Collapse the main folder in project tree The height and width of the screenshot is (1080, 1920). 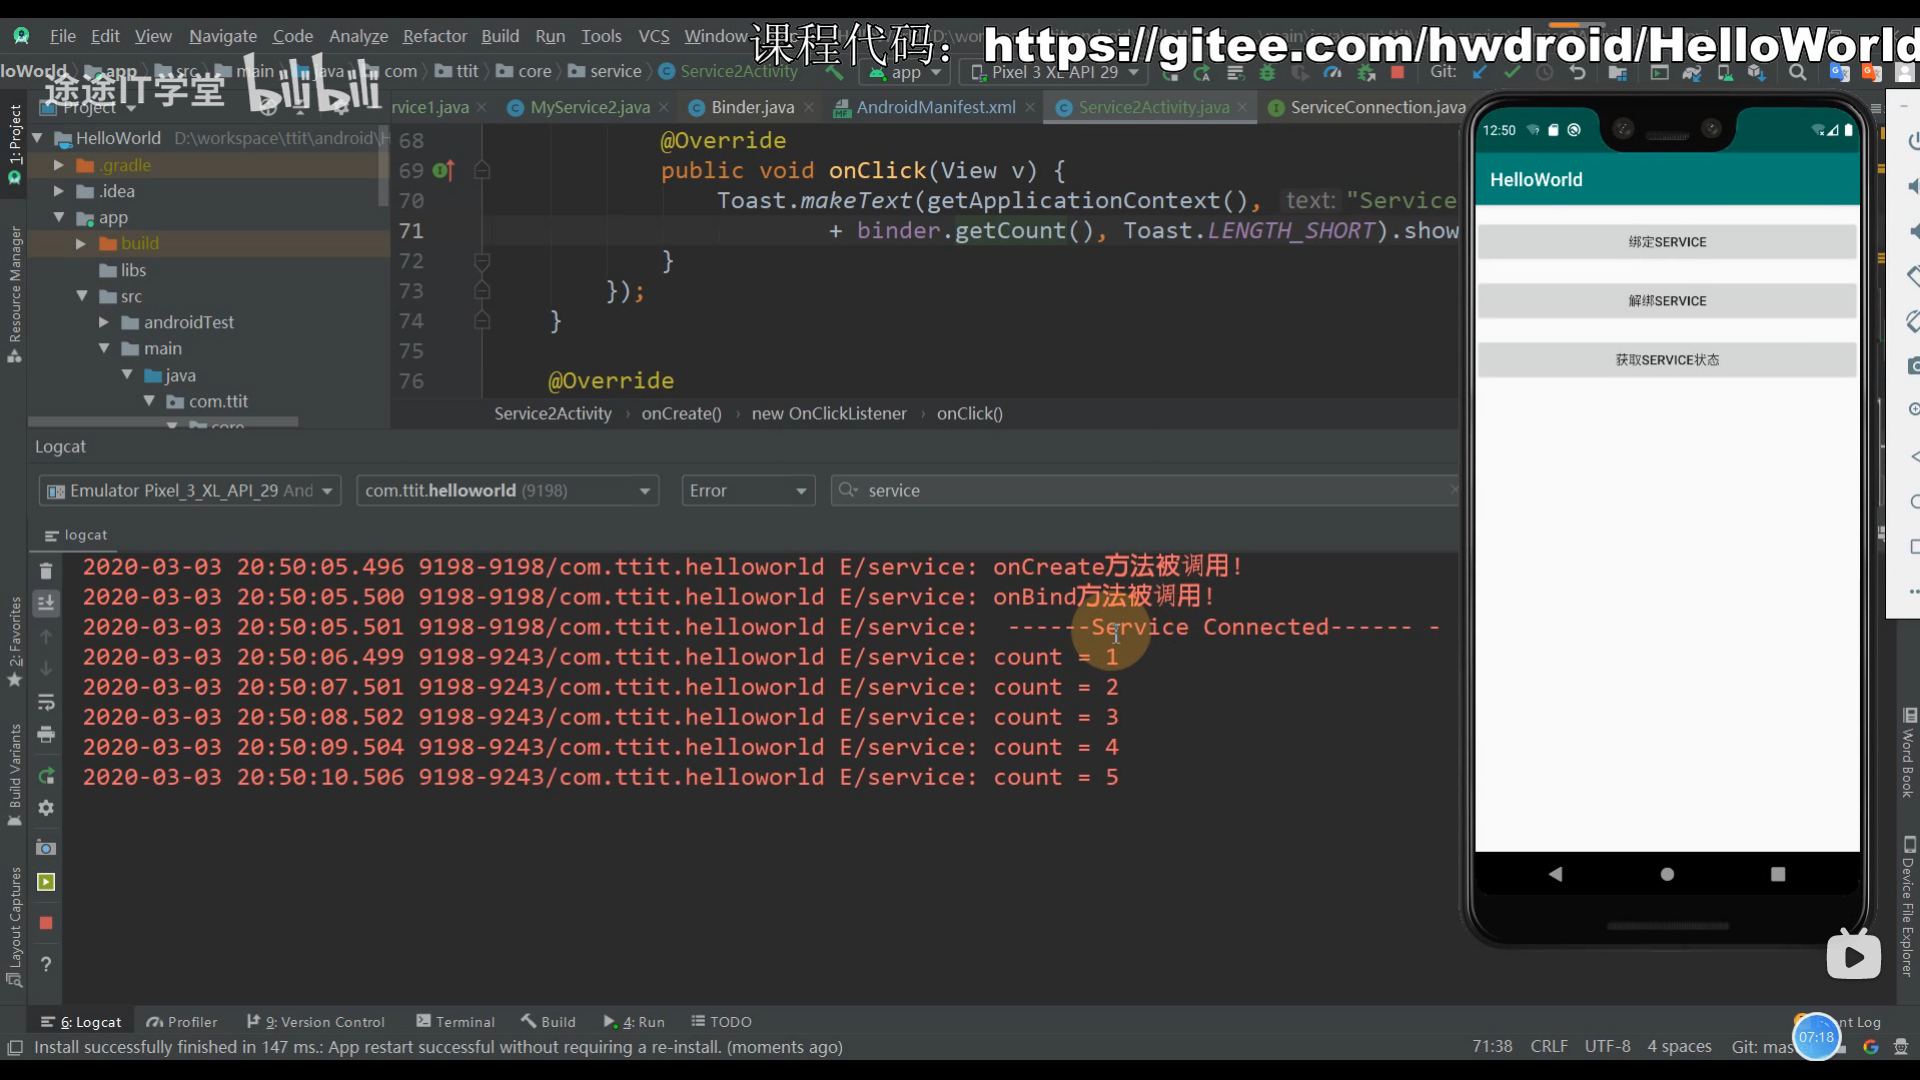(x=104, y=348)
